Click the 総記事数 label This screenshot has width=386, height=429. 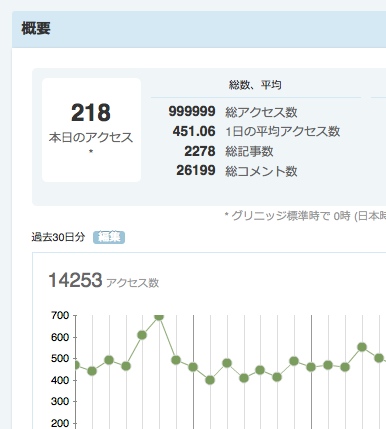coord(249,152)
